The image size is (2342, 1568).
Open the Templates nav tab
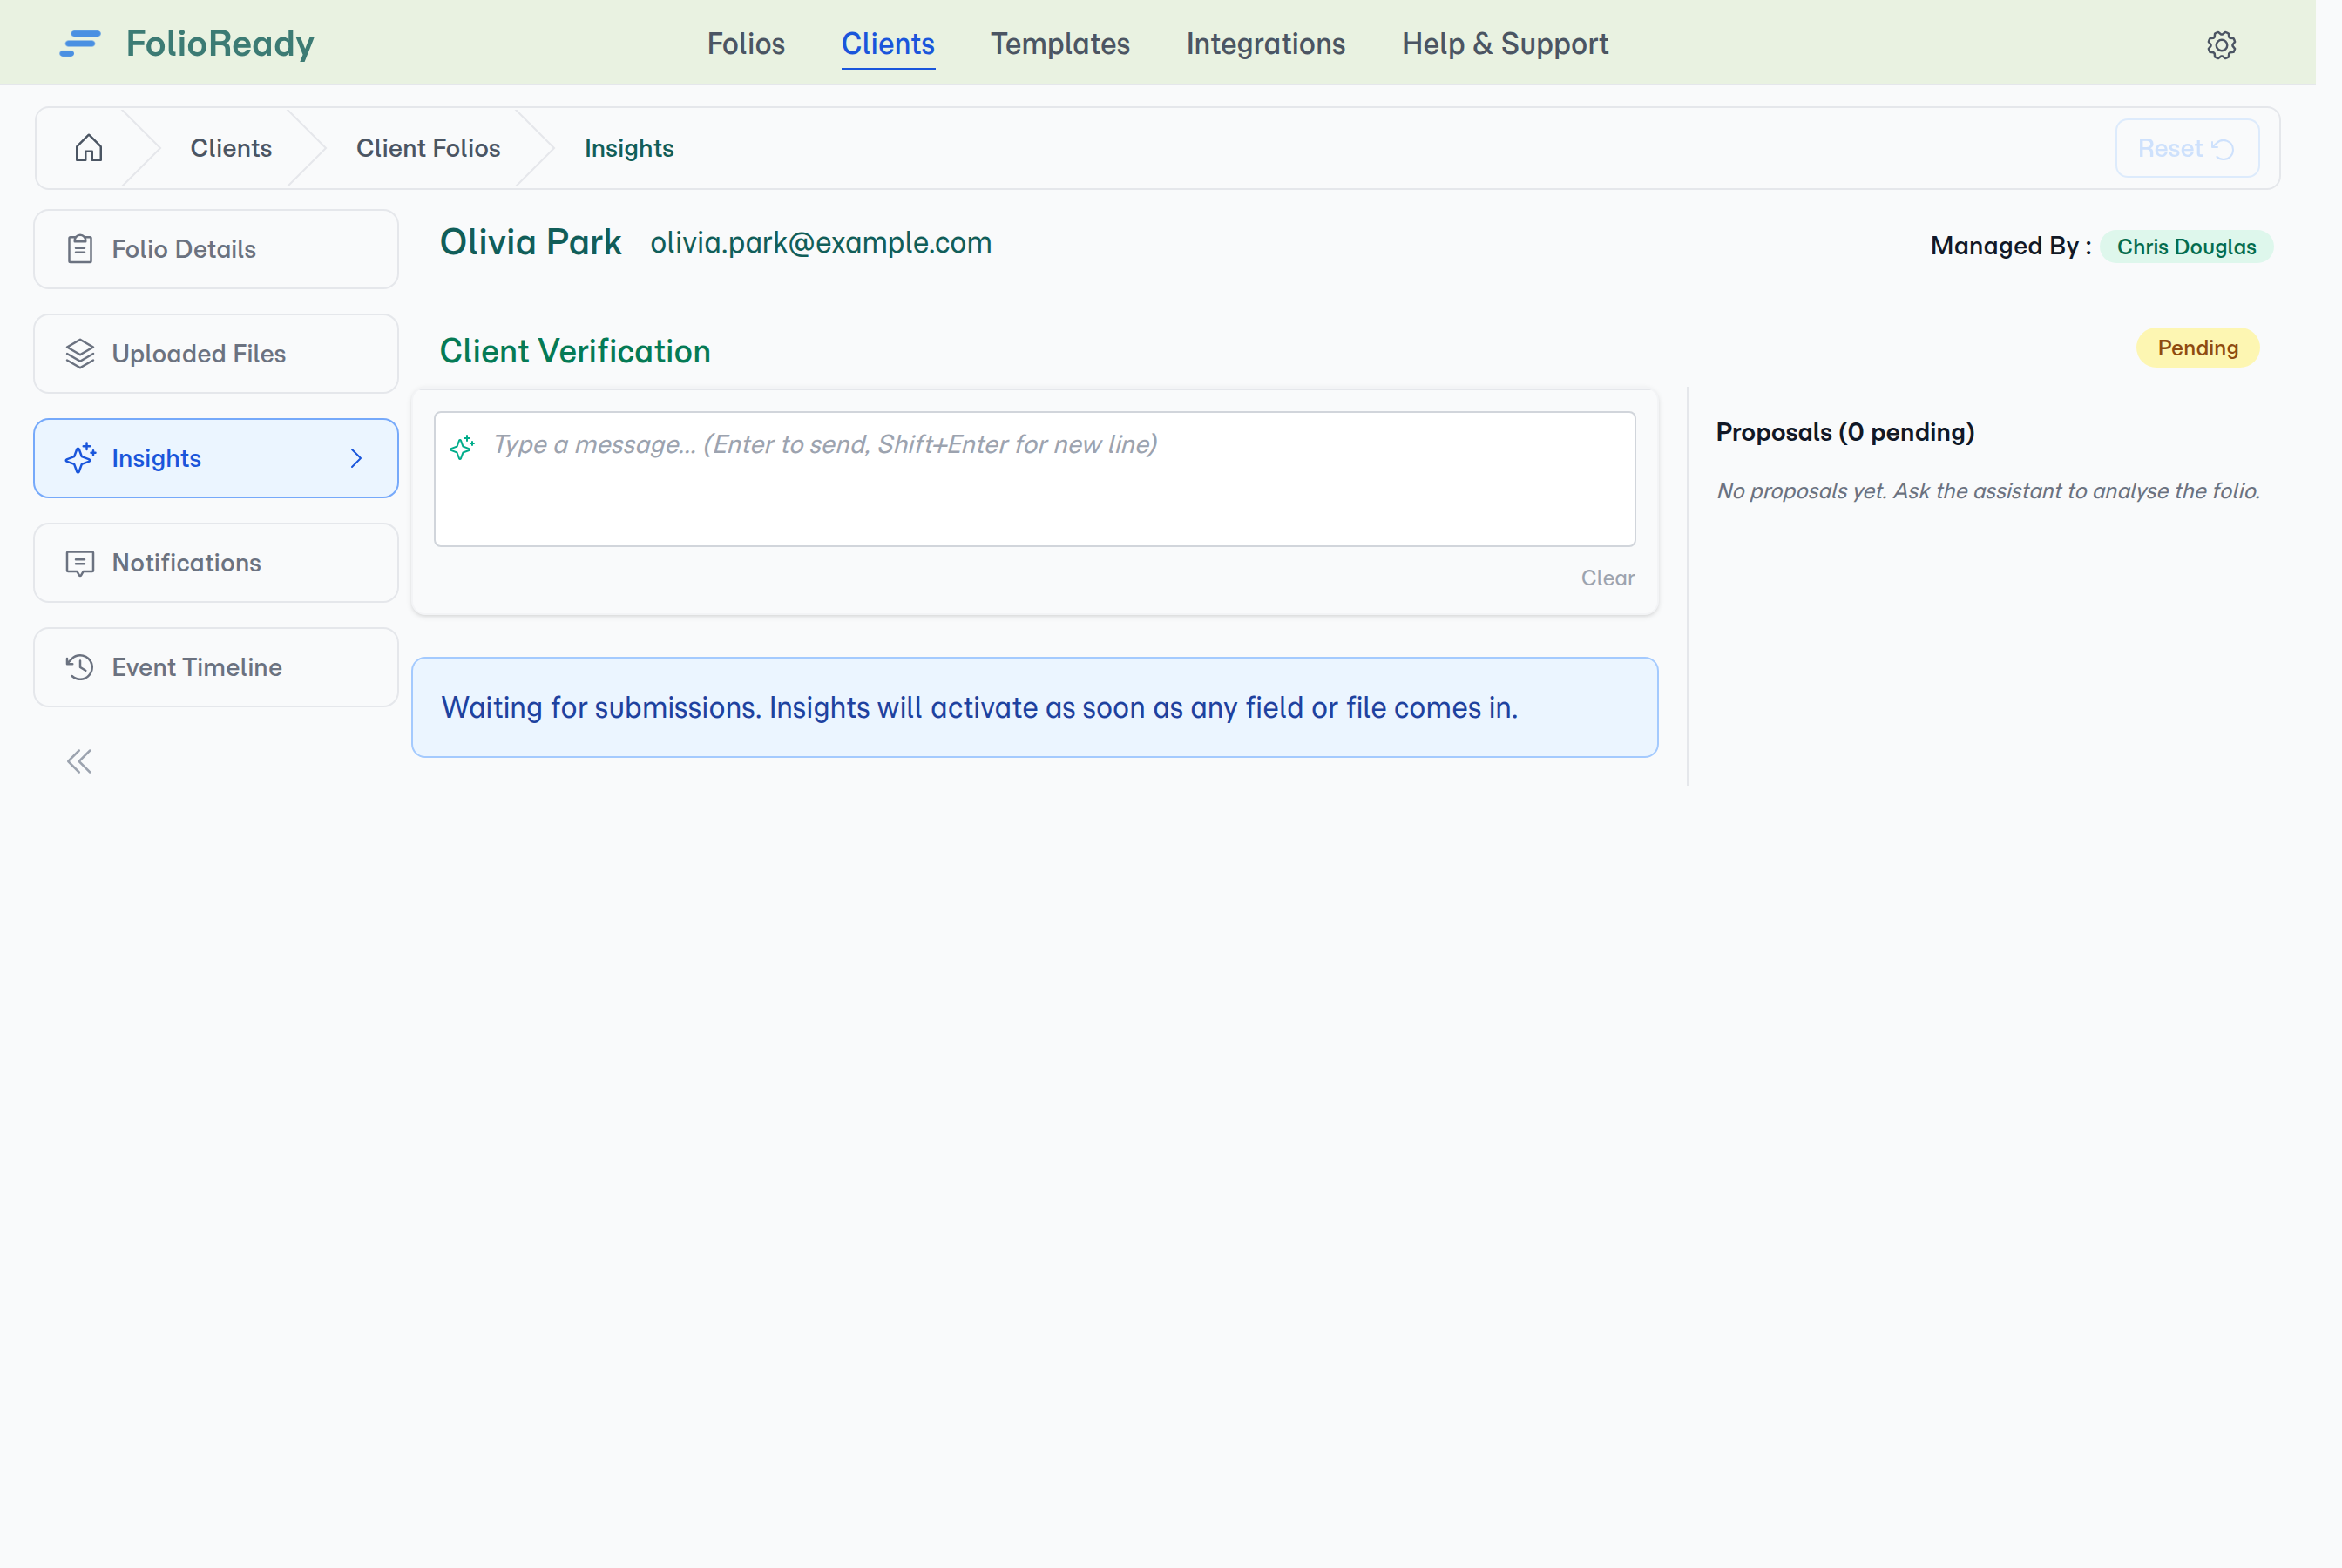[x=1060, y=44]
